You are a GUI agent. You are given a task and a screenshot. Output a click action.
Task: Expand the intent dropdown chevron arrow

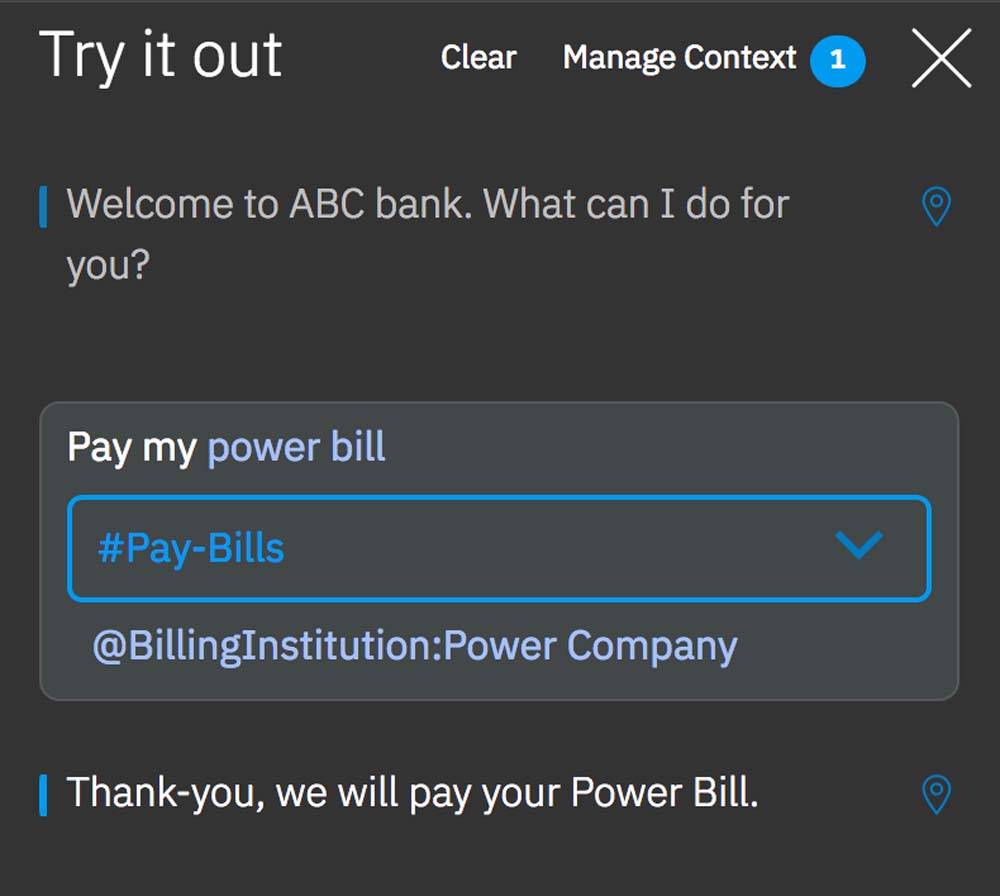click(x=858, y=546)
